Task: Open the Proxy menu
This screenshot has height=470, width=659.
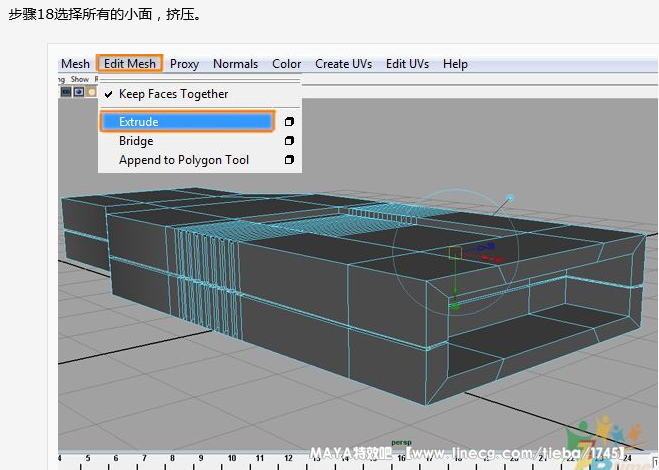Action: tap(184, 64)
